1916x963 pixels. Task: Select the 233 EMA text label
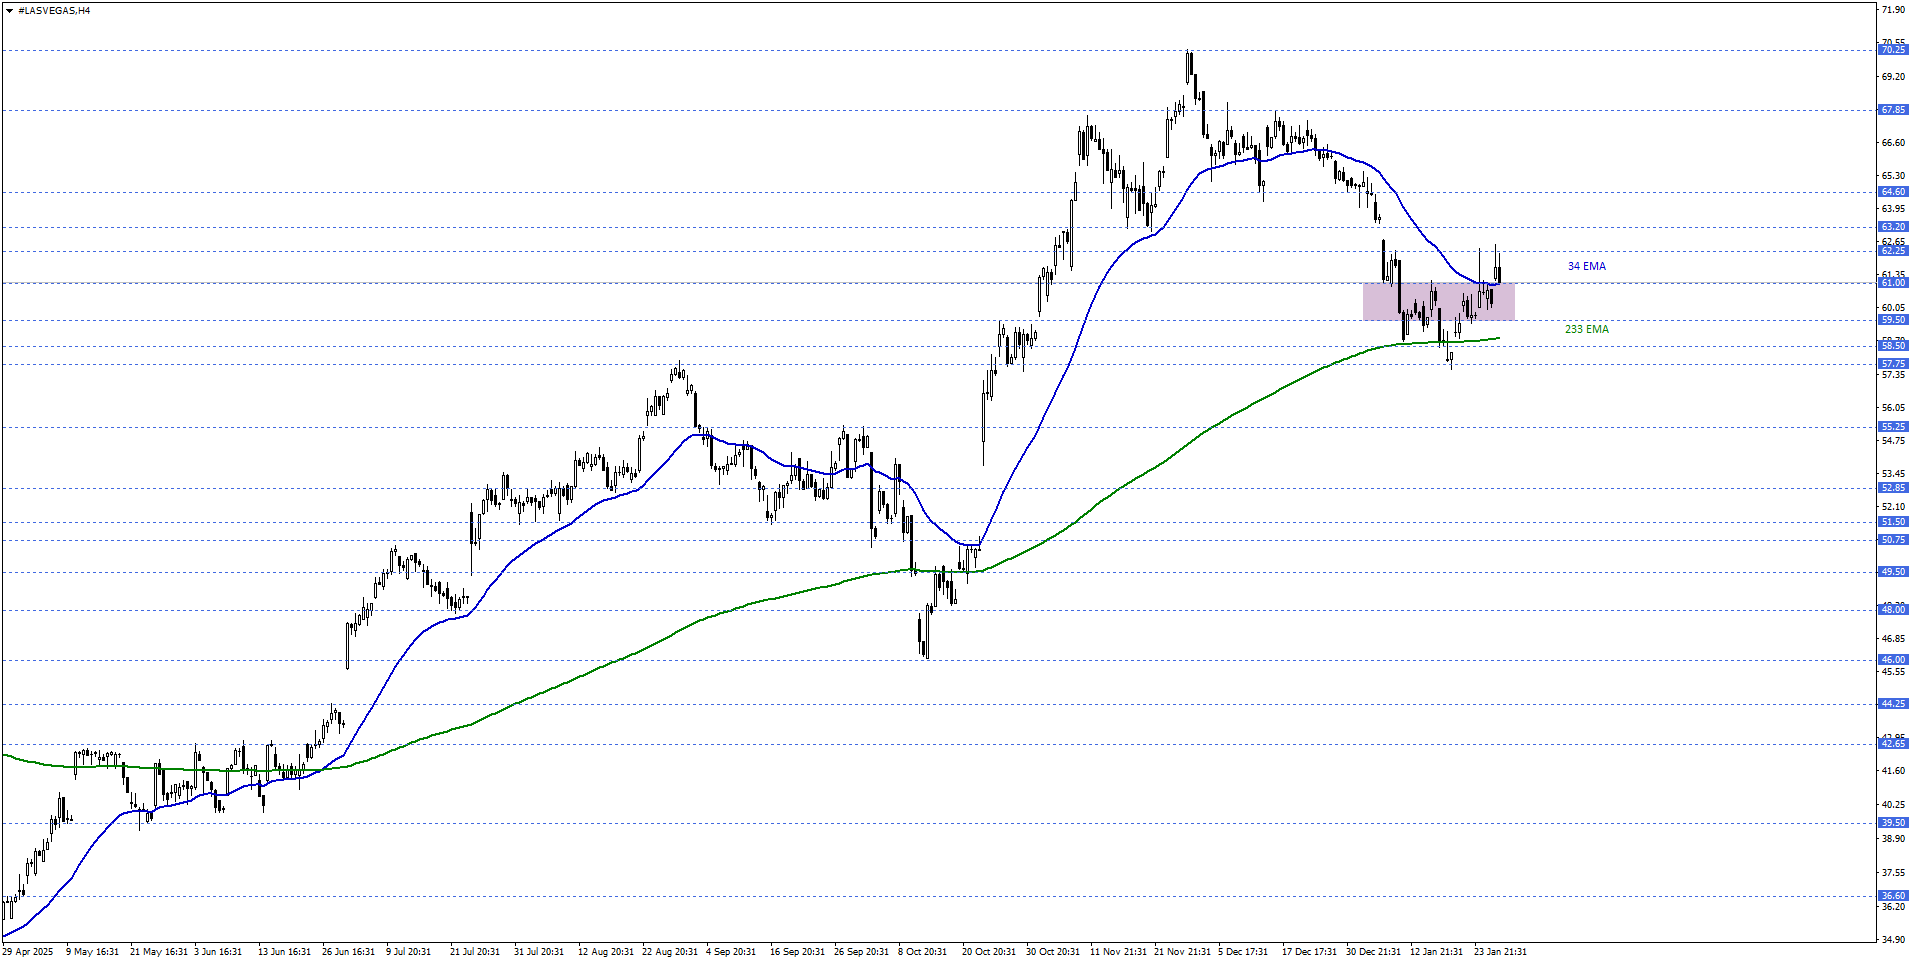coord(1586,329)
